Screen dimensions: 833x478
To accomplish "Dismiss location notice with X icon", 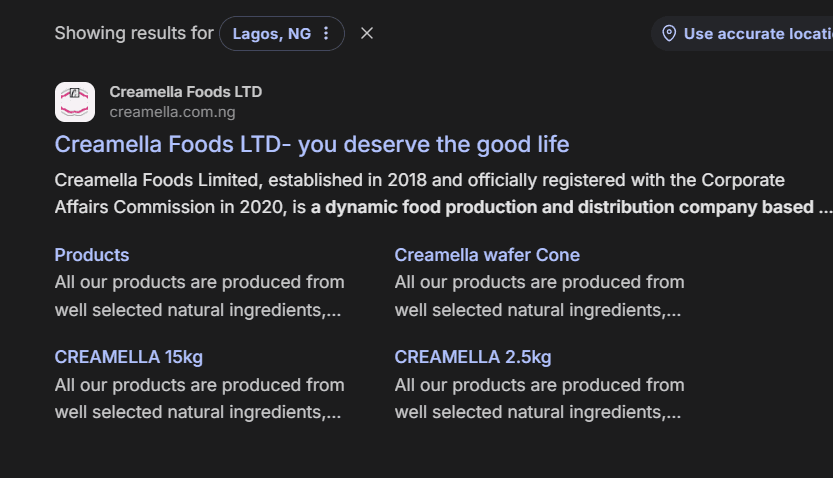I will (x=367, y=34).
